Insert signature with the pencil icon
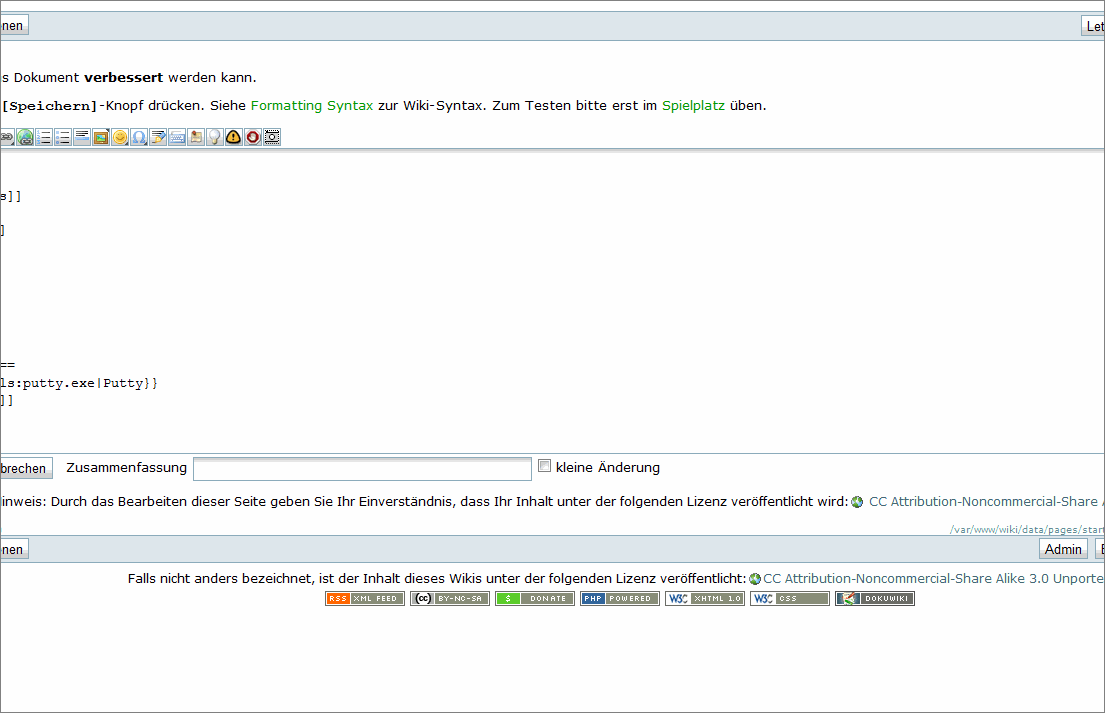The image size is (1105, 713). (158, 137)
